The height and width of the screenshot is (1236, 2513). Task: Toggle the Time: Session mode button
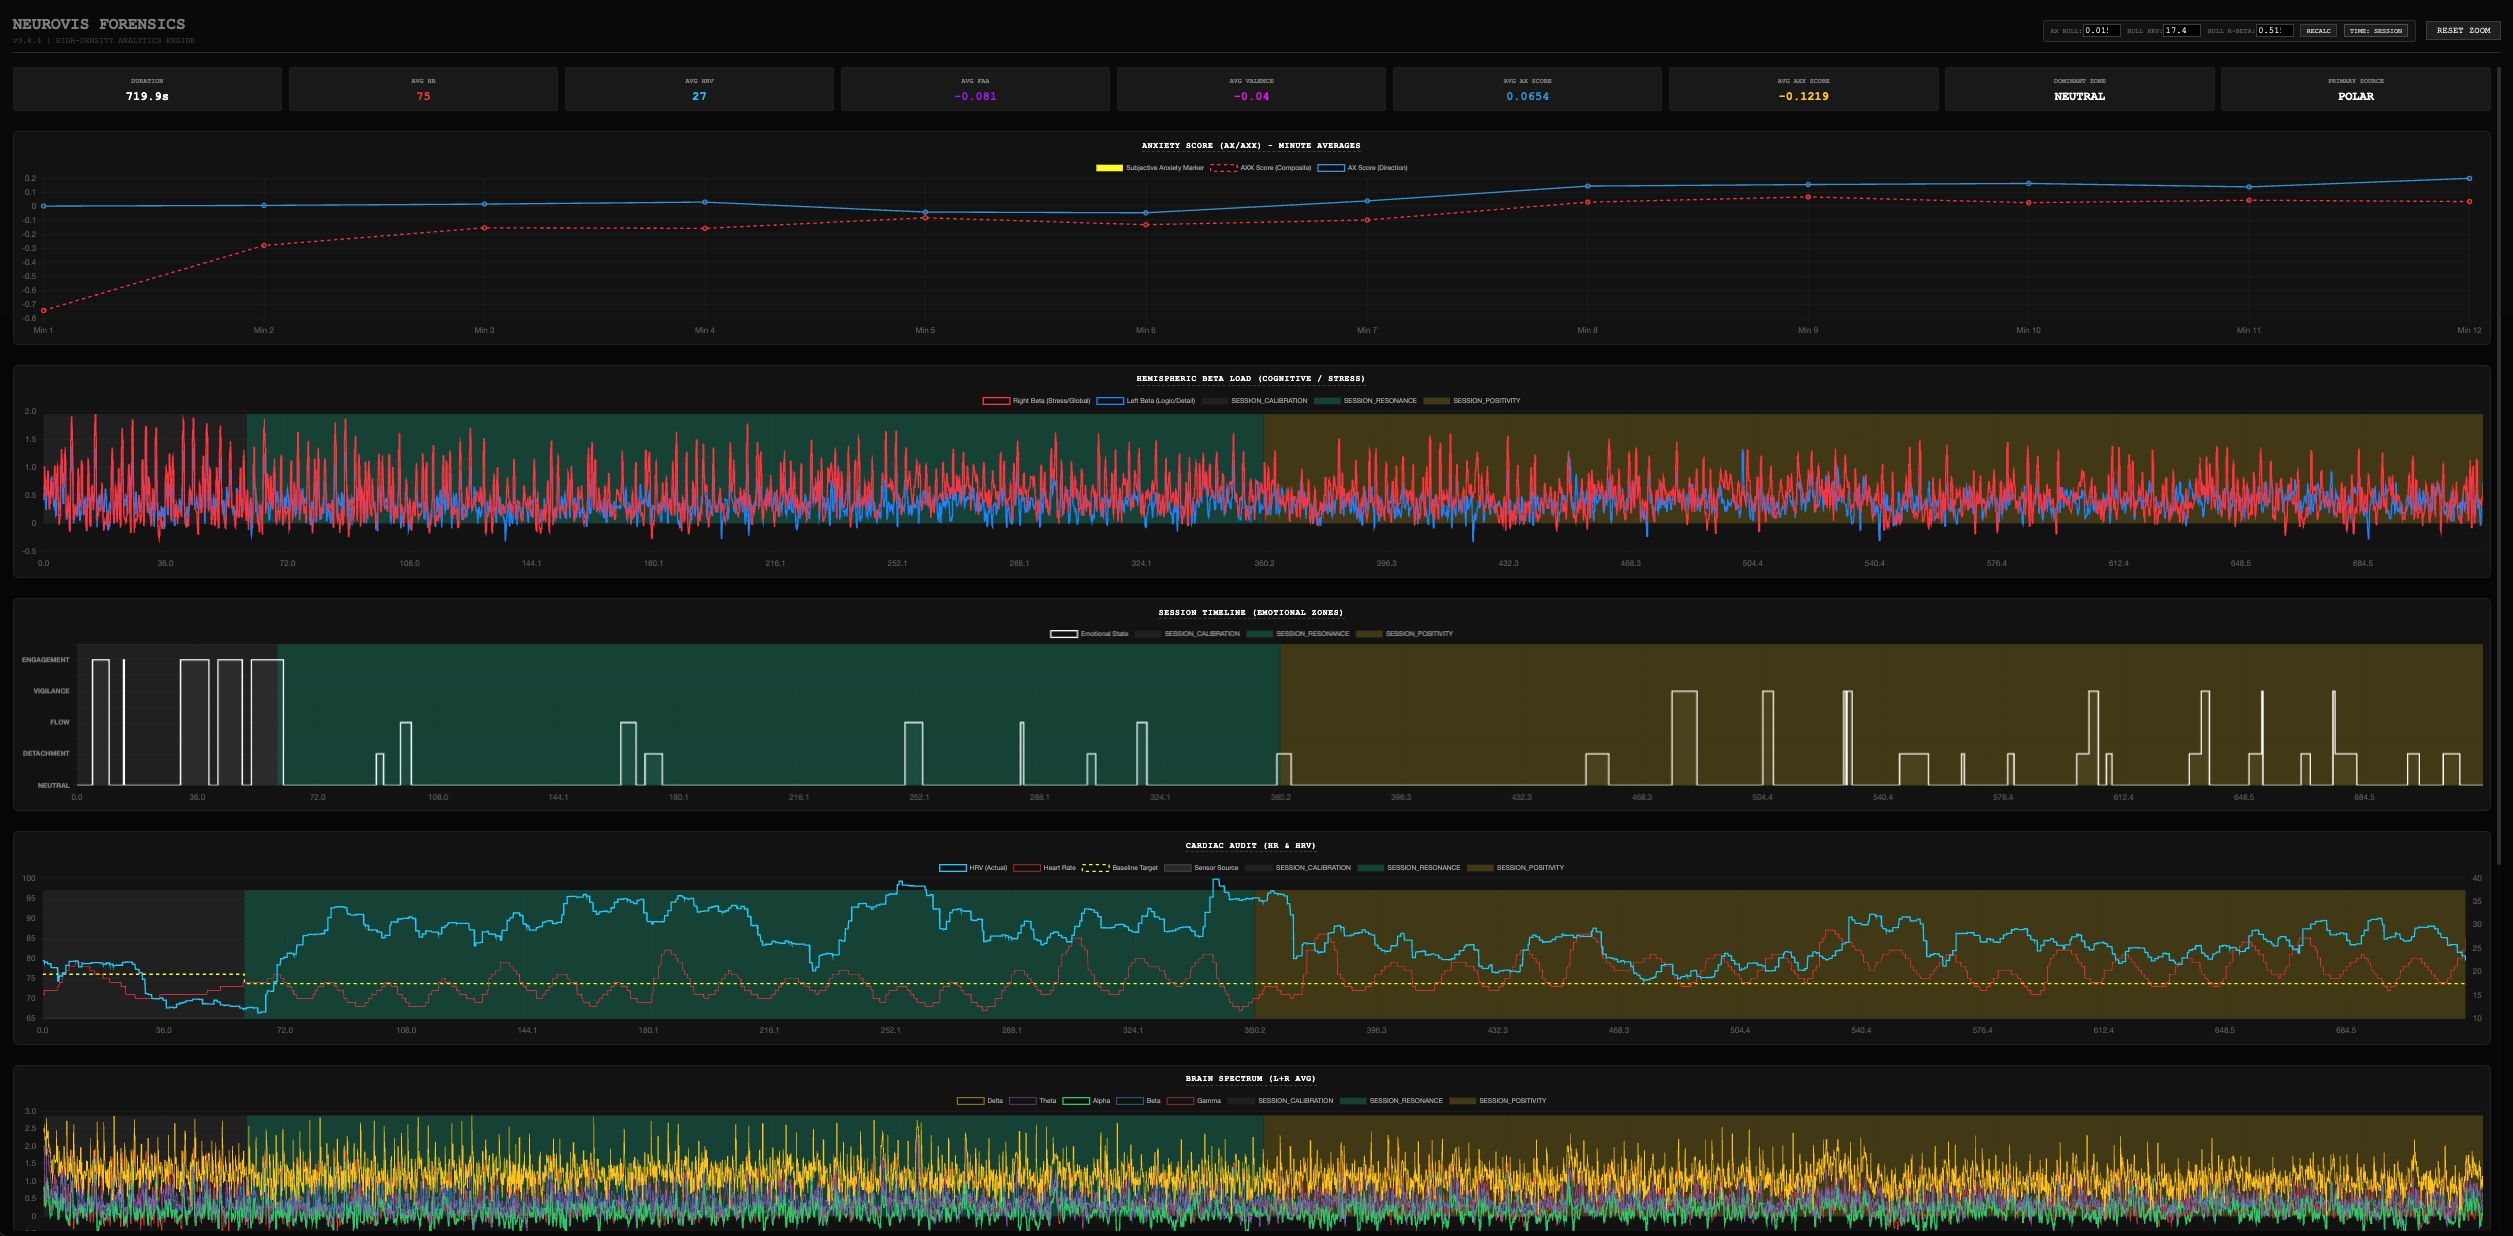(2375, 31)
